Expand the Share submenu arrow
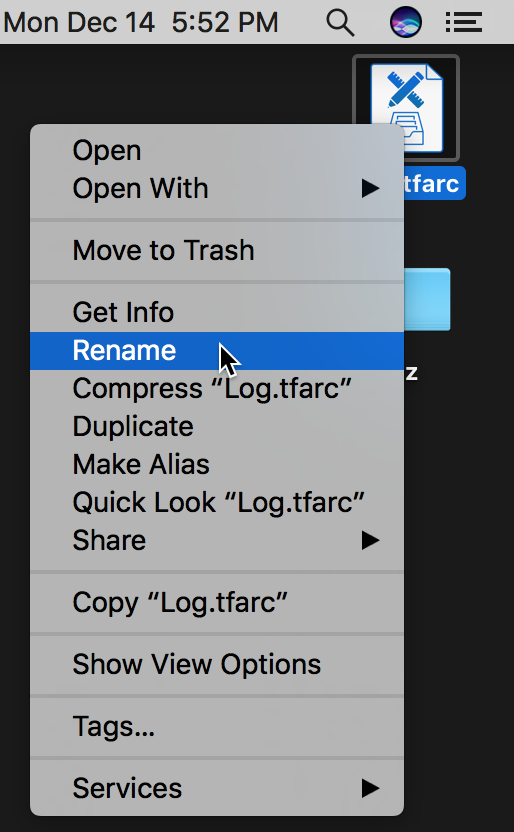 370,541
